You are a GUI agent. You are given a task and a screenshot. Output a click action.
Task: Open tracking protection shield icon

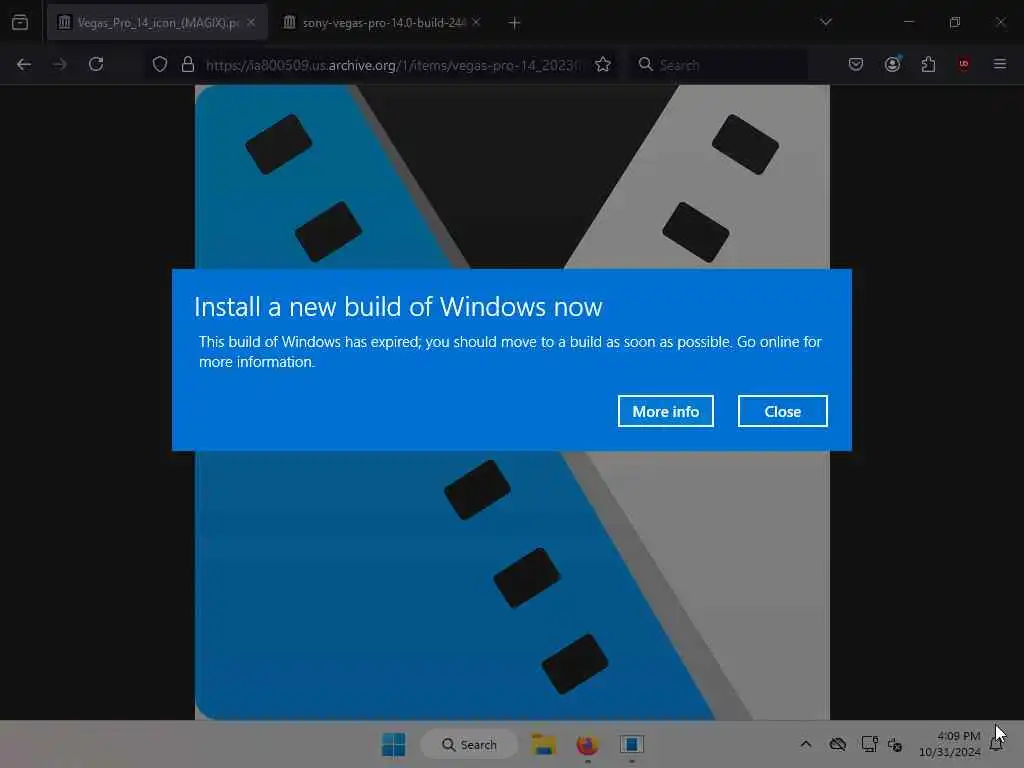(160, 65)
